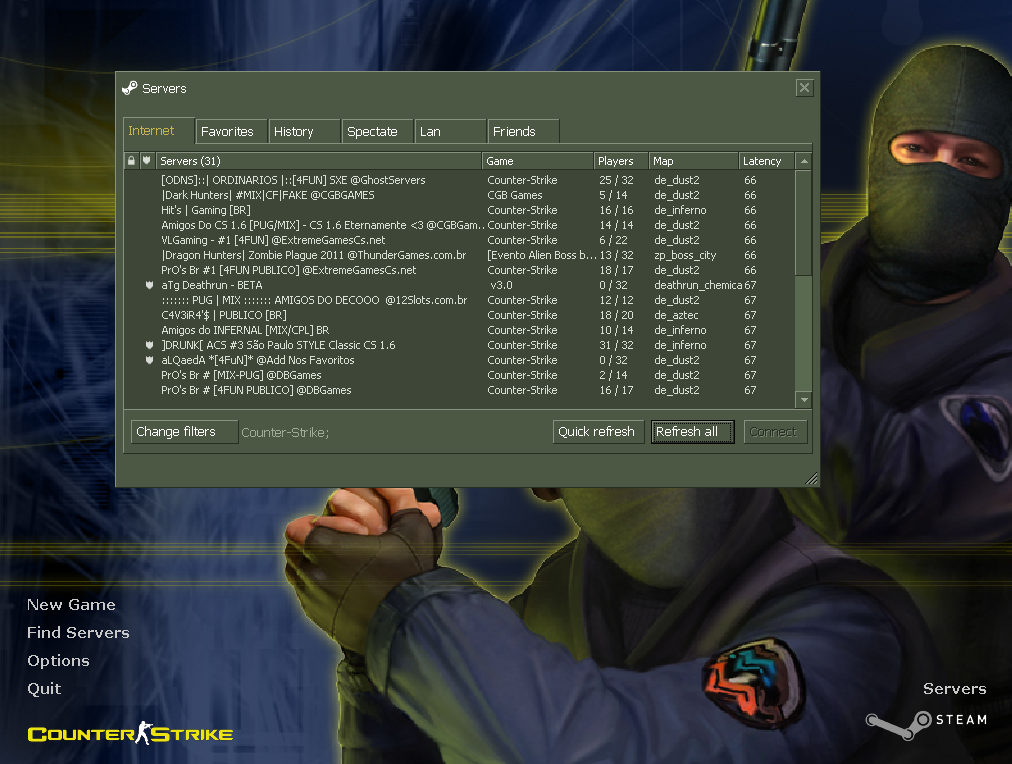Select Amigos Do CS 1.6 [PUG/MIX] server
The width and height of the screenshot is (1012, 764).
(x=460, y=225)
